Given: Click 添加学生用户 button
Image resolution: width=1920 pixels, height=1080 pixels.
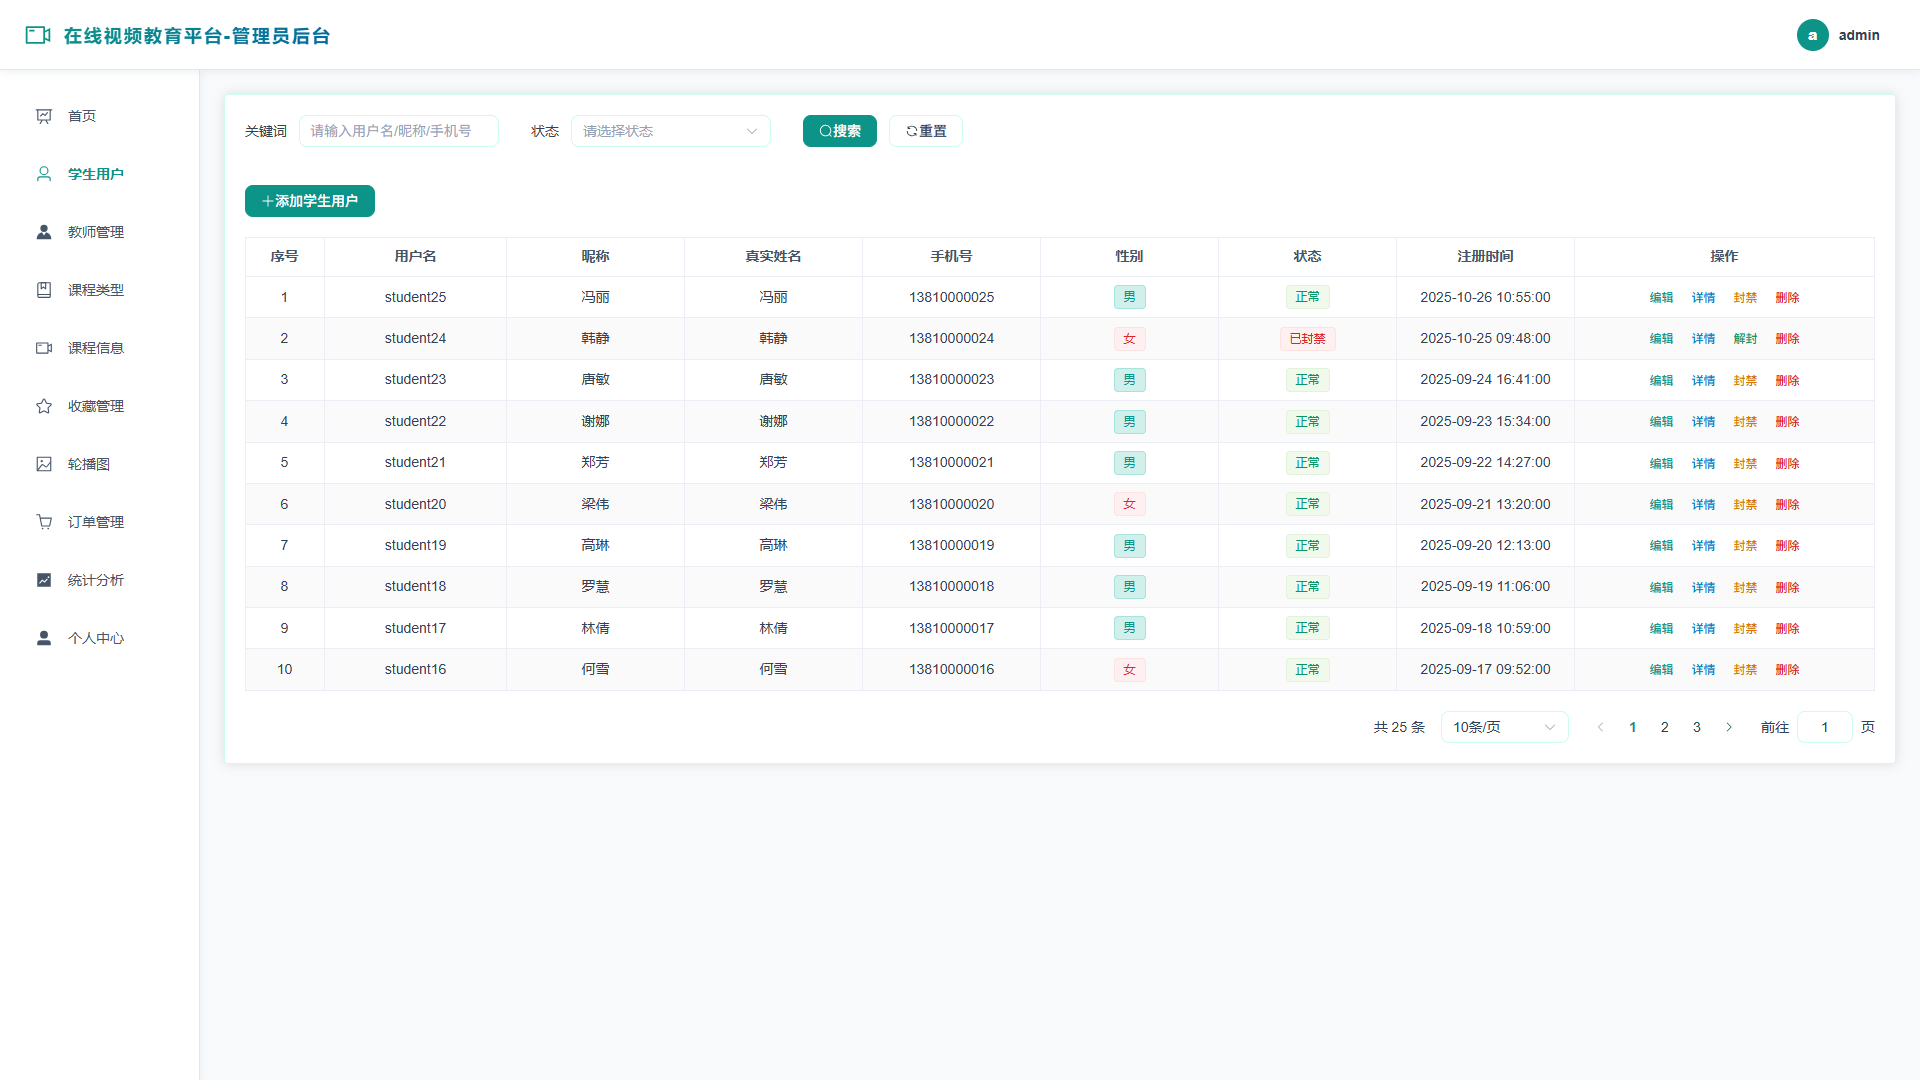Looking at the screenshot, I should [x=310, y=201].
